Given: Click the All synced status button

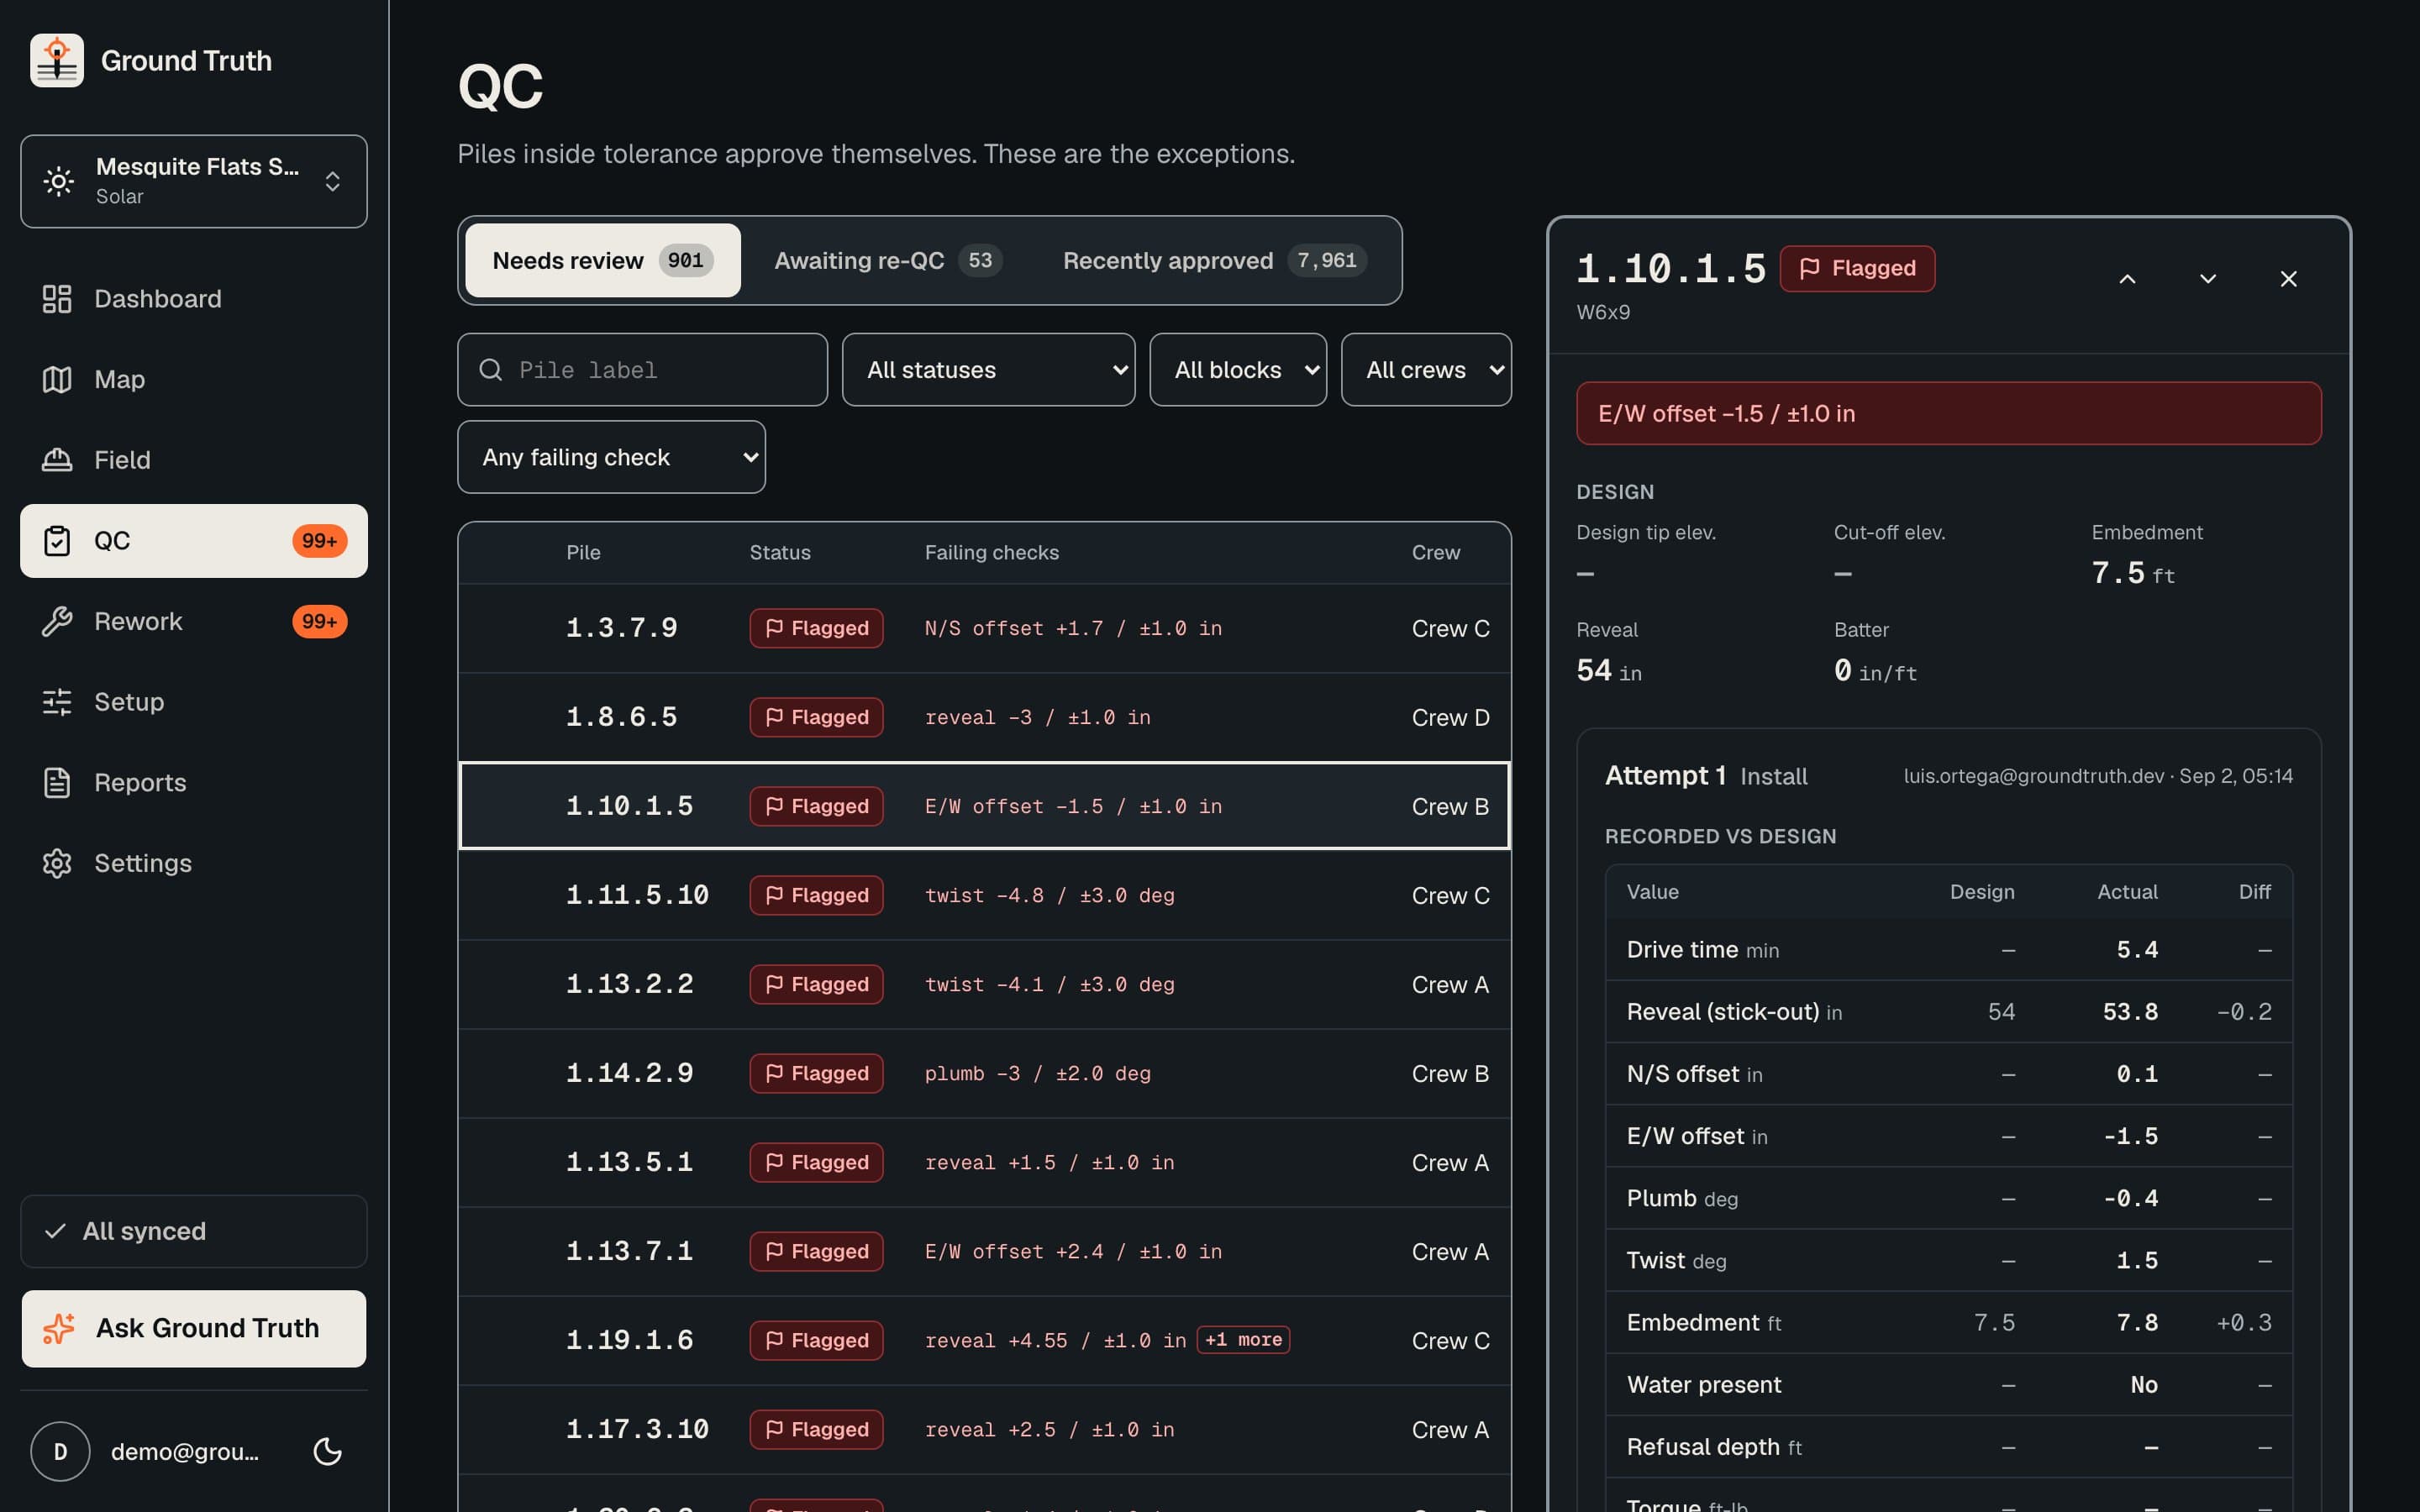Looking at the screenshot, I should coord(194,1231).
